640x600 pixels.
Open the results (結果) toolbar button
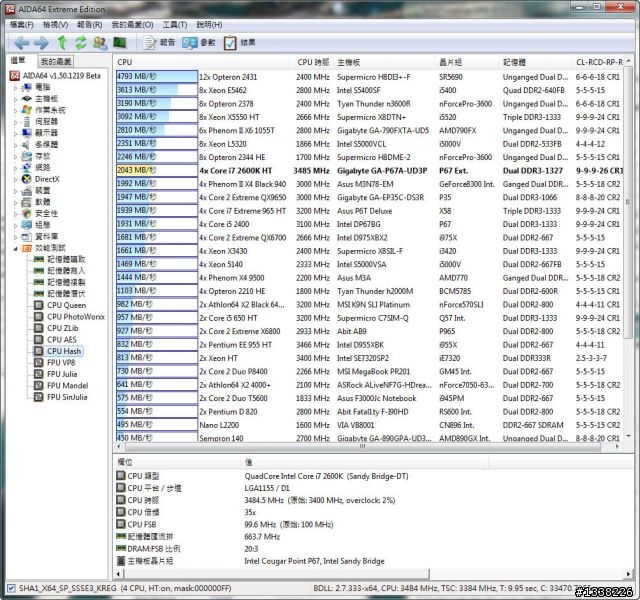240,42
